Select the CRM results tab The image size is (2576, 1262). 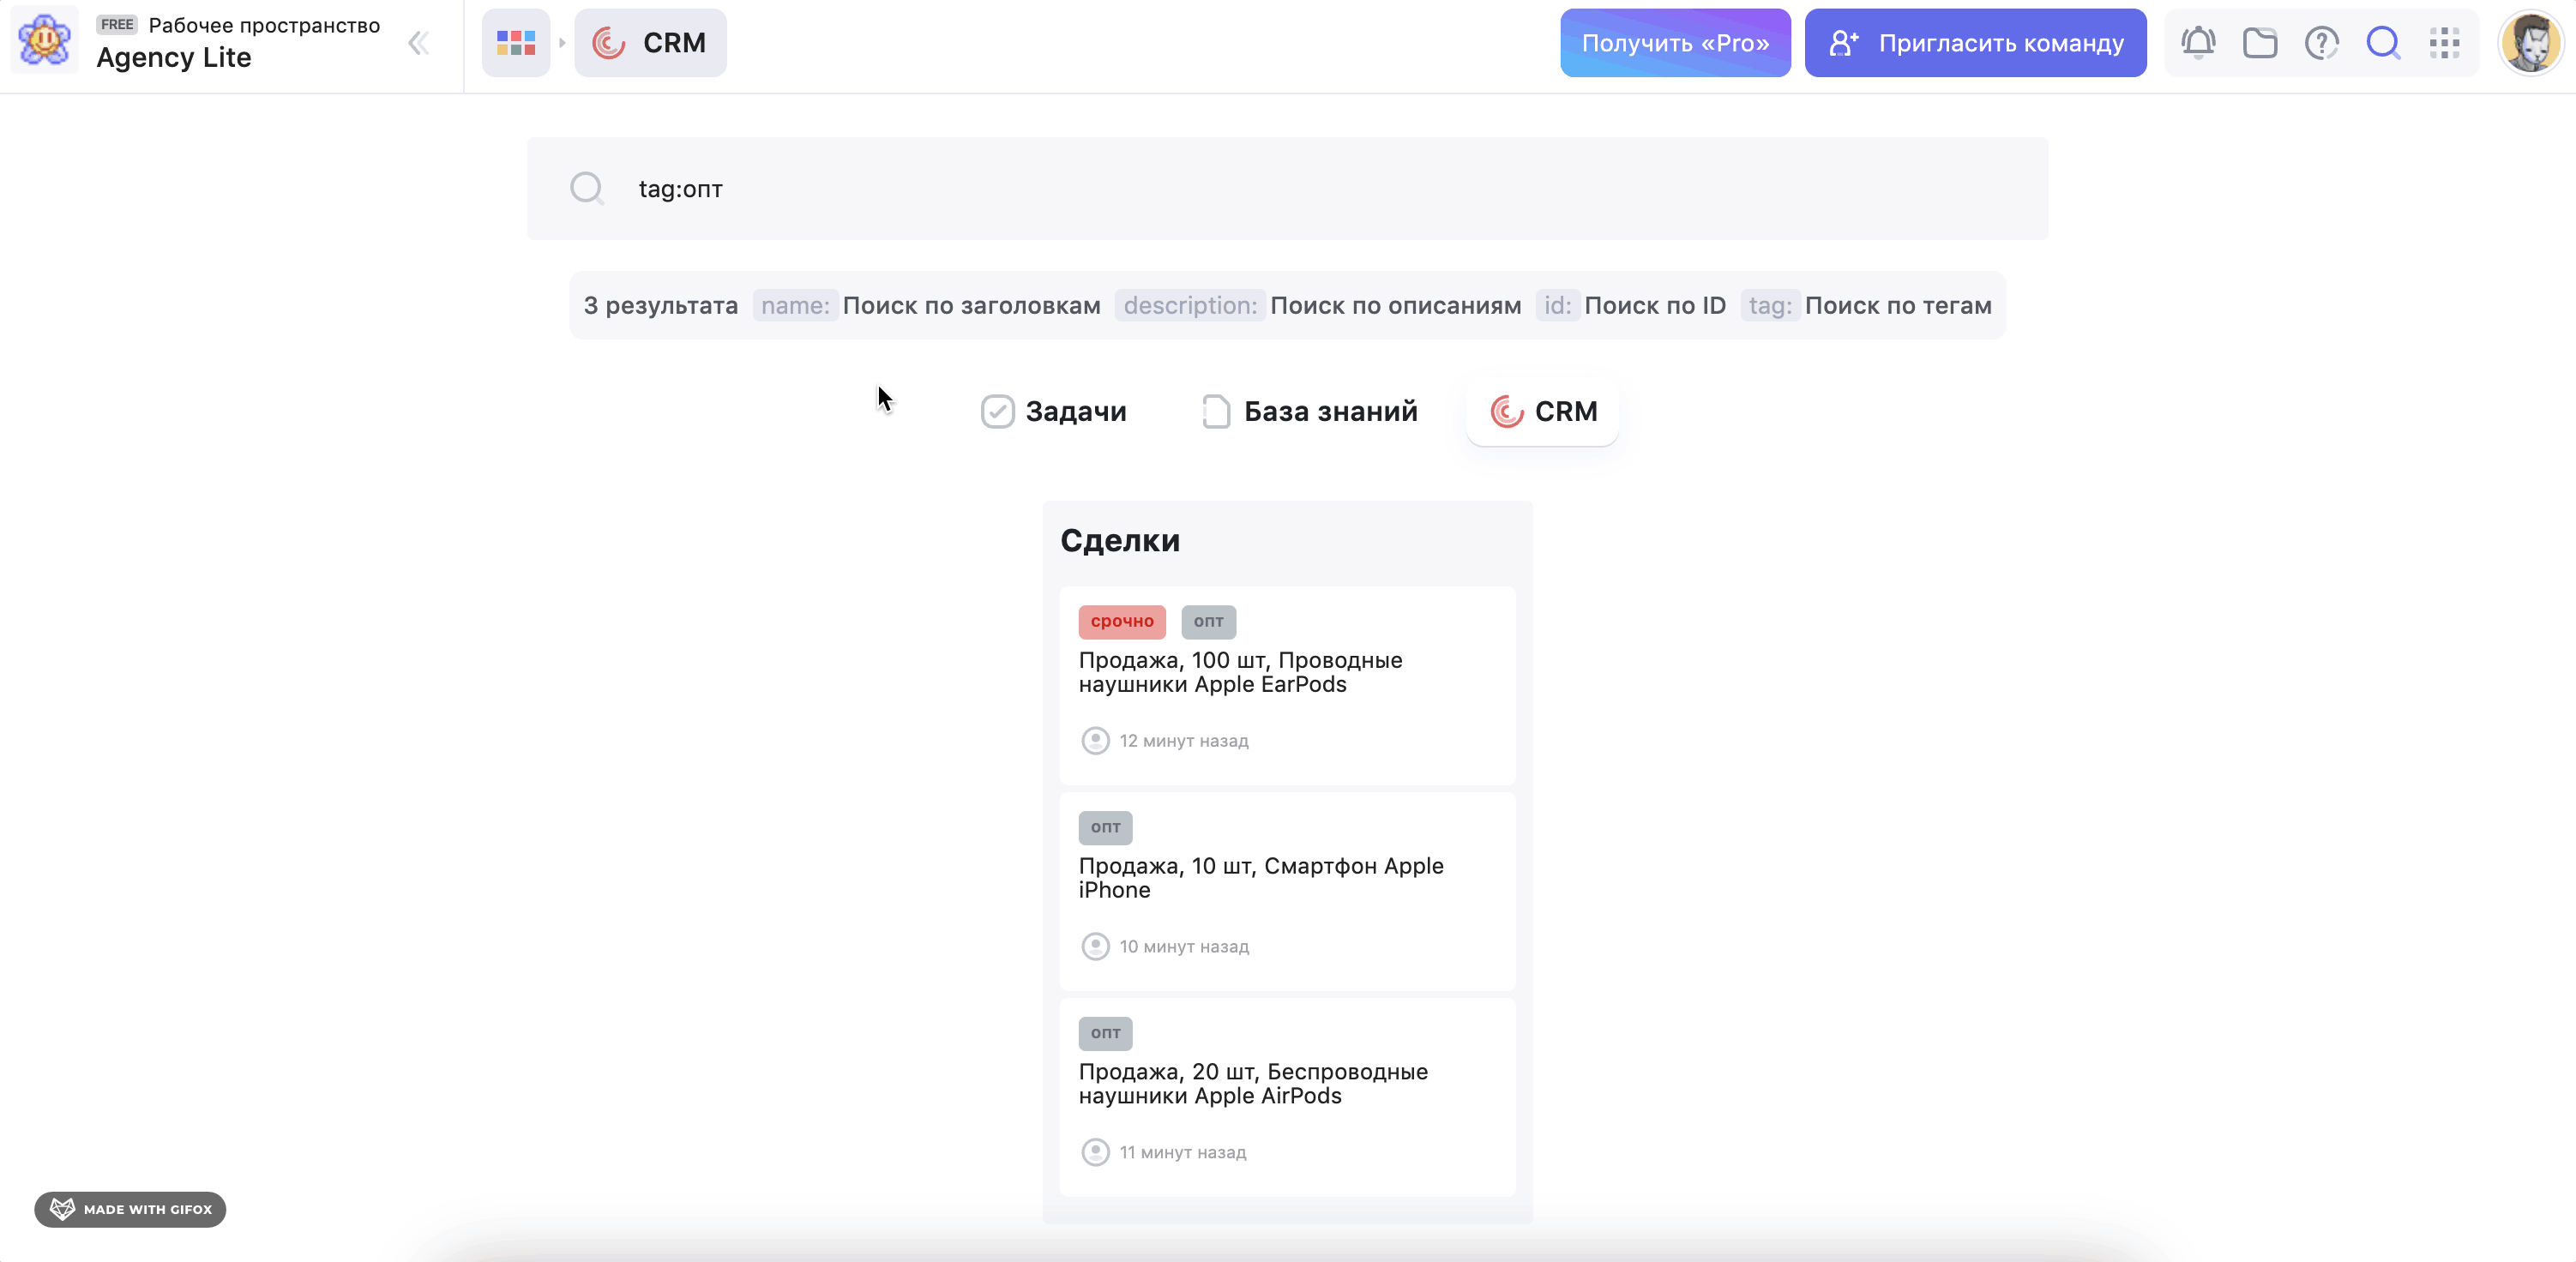1543,411
